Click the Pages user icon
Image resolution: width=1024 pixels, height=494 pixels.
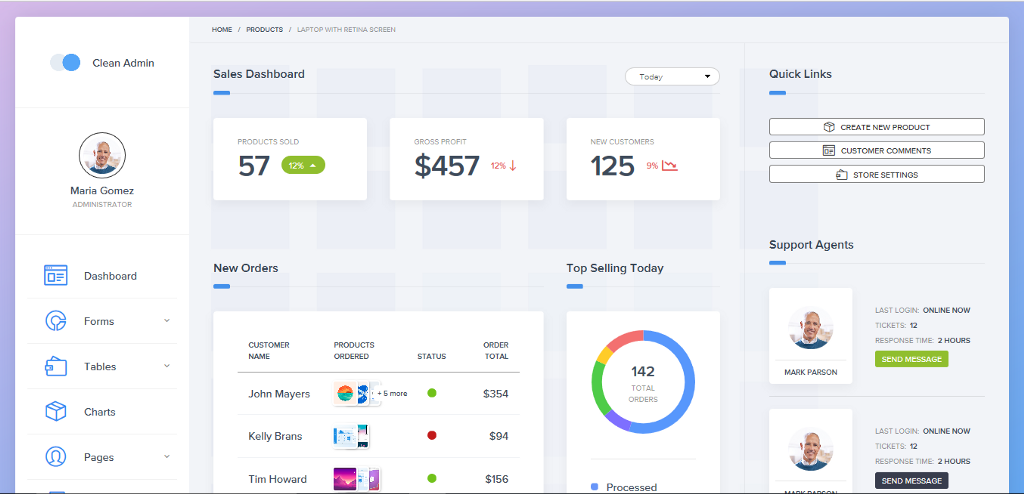[55, 457]
